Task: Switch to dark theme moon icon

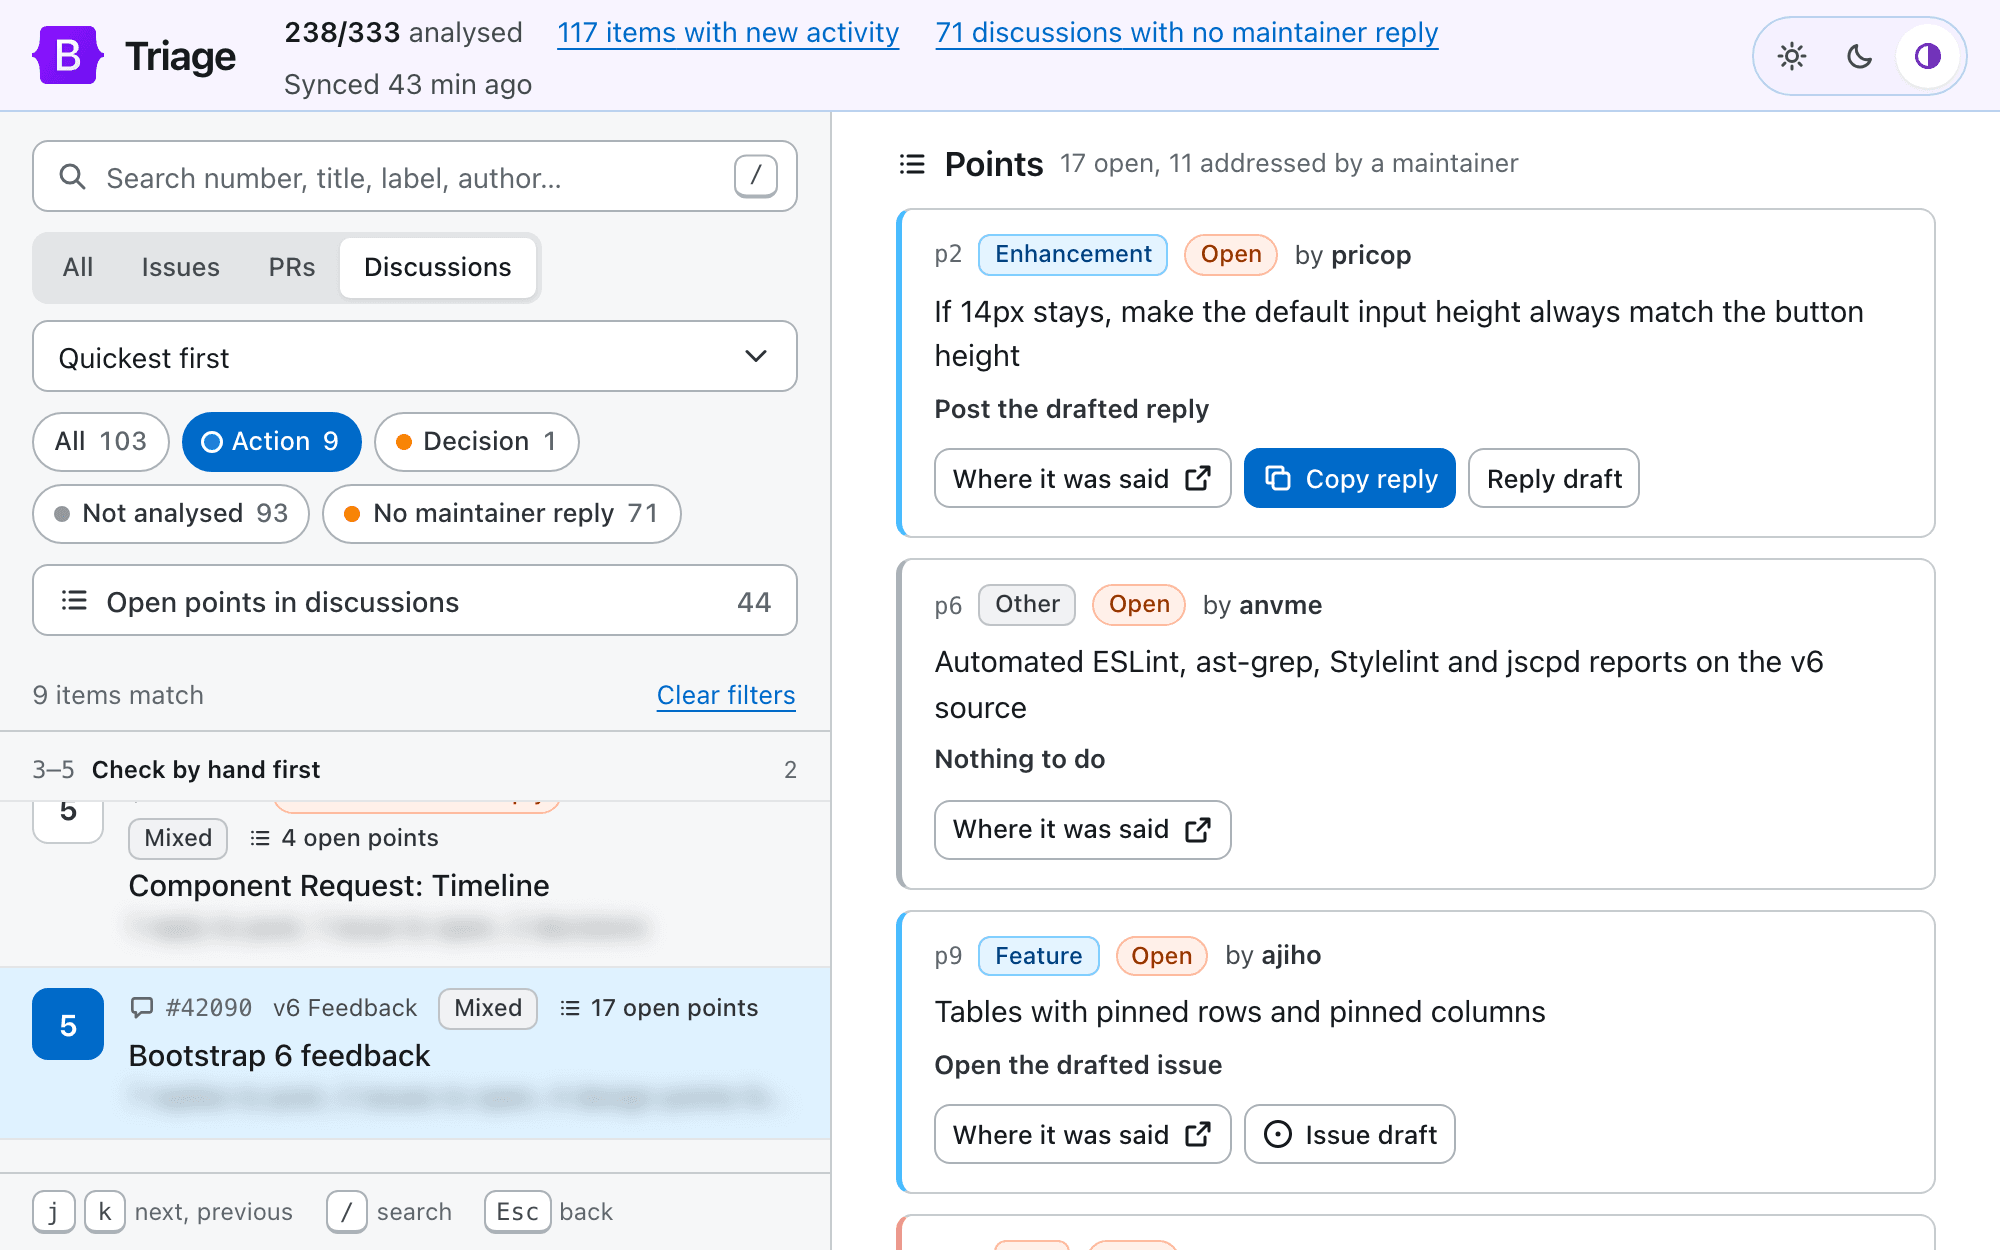Action: 1860,56
